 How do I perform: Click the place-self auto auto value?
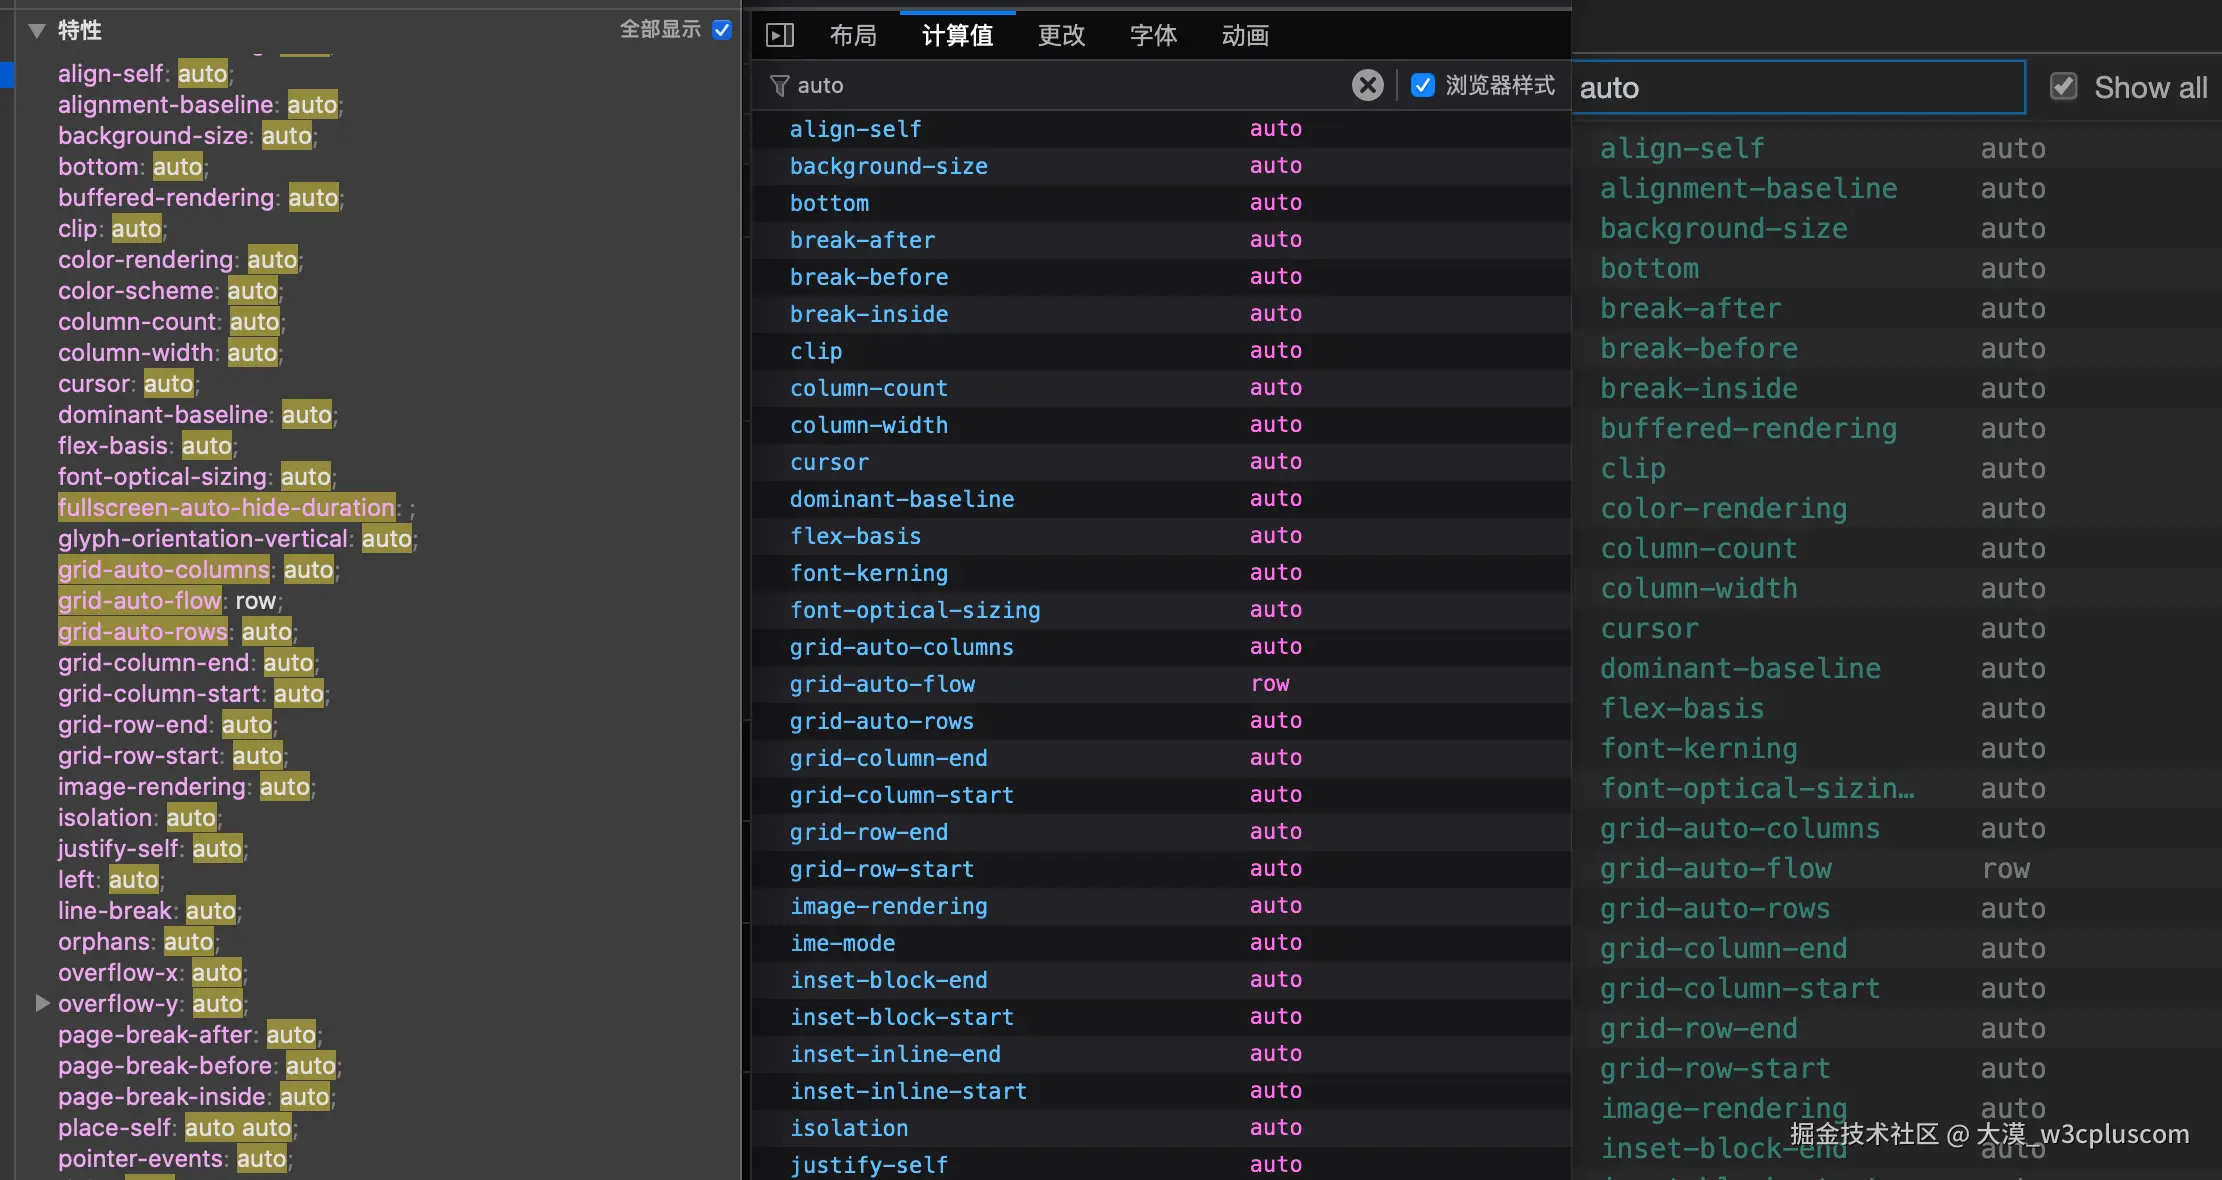tap(238, 1128)
